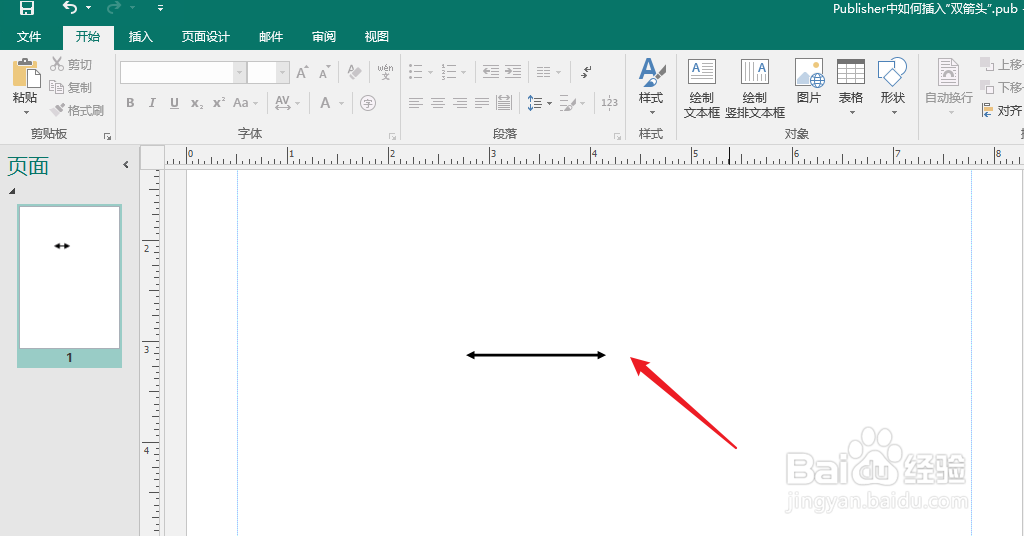Insert 图片 picture
Image resolution: width=1024 pixels, height=536 pixels.
tap(809, 82)
